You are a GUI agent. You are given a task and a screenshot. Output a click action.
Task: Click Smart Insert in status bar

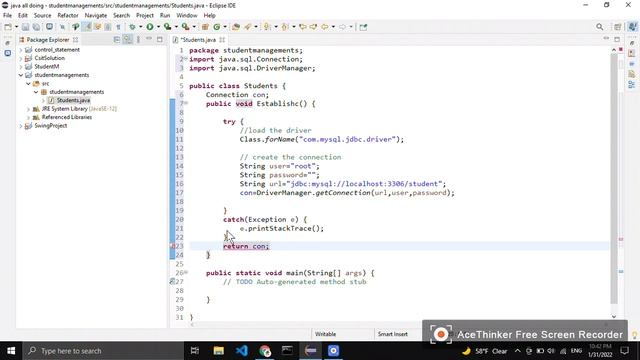(x=393, y=334)
